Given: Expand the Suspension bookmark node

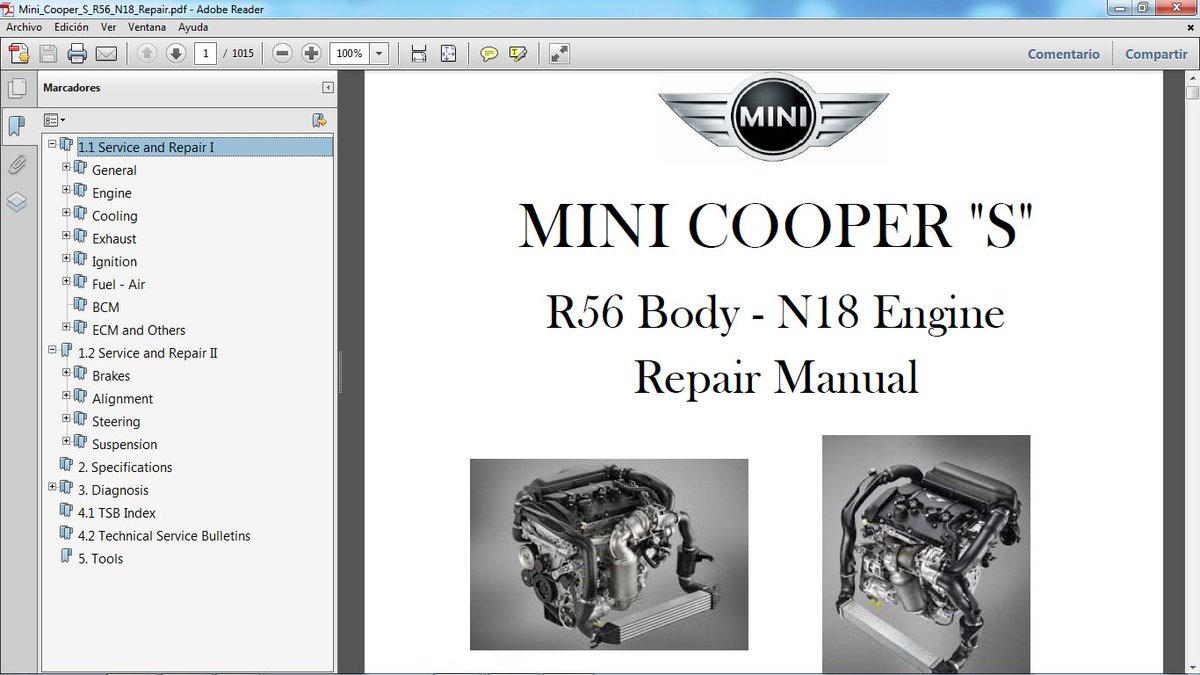Looking at the screenshot, I should pyautogui.click(x=66, y=441).
